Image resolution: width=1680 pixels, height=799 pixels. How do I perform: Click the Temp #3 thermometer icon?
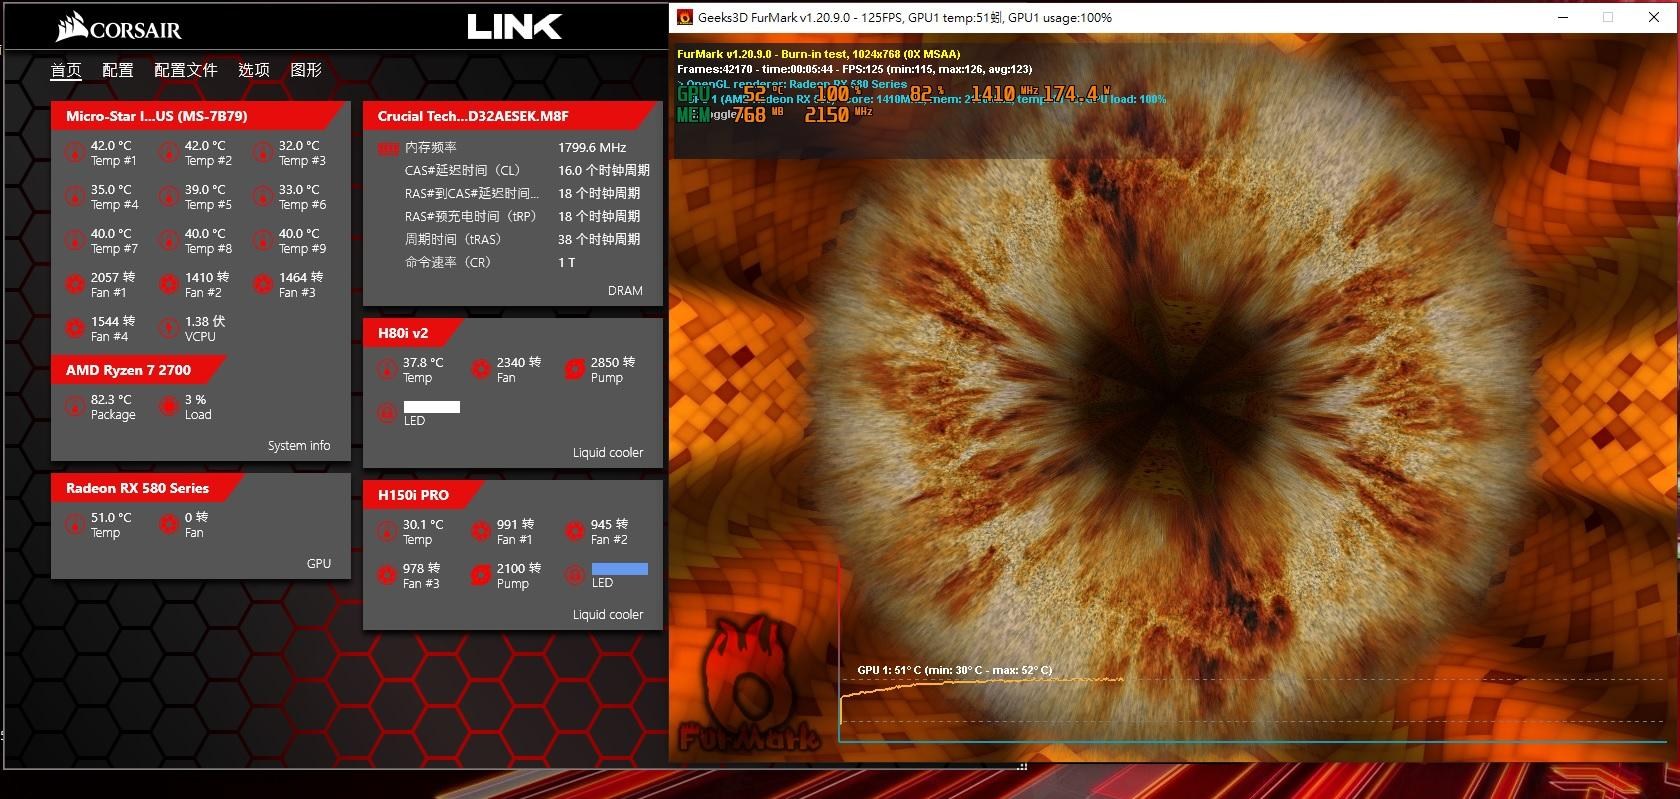[262, 153]
